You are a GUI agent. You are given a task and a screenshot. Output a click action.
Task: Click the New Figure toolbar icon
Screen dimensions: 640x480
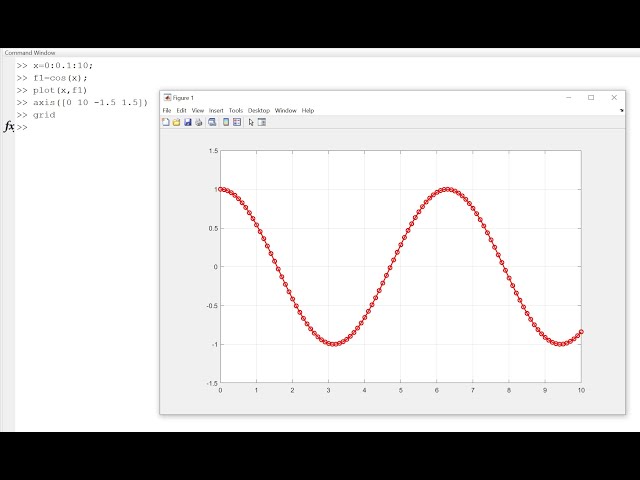click(x=166, y=122)
